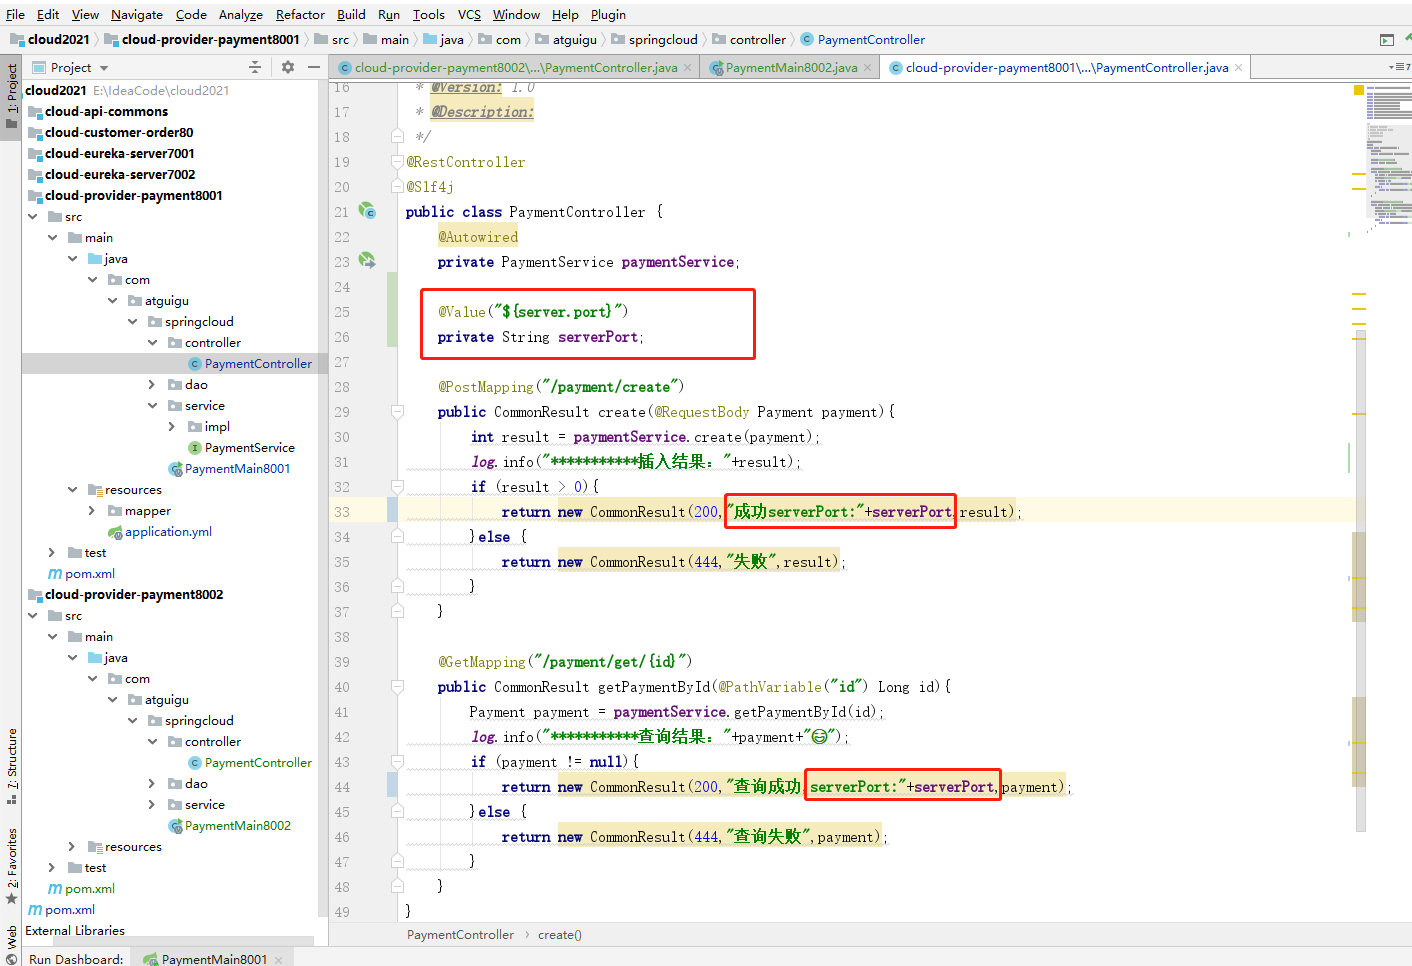This screenshot has height=966, width=1412.
Task: Select cloud-api-commons module
Action: click(x=106, y=111)
